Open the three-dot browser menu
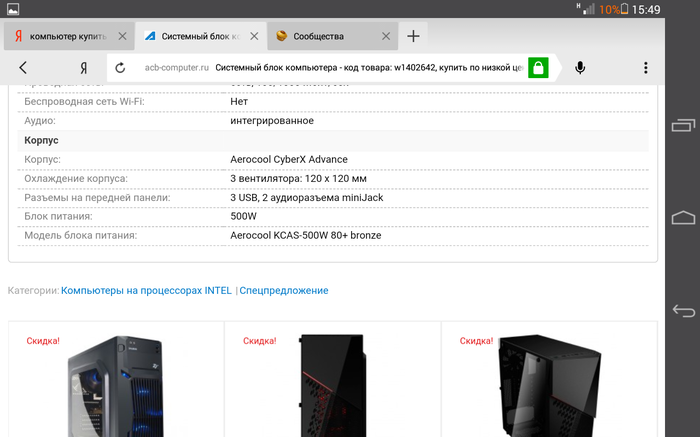The width and height of the screenshot is (700, 437). pyautogui.click(x=646, y=68)
